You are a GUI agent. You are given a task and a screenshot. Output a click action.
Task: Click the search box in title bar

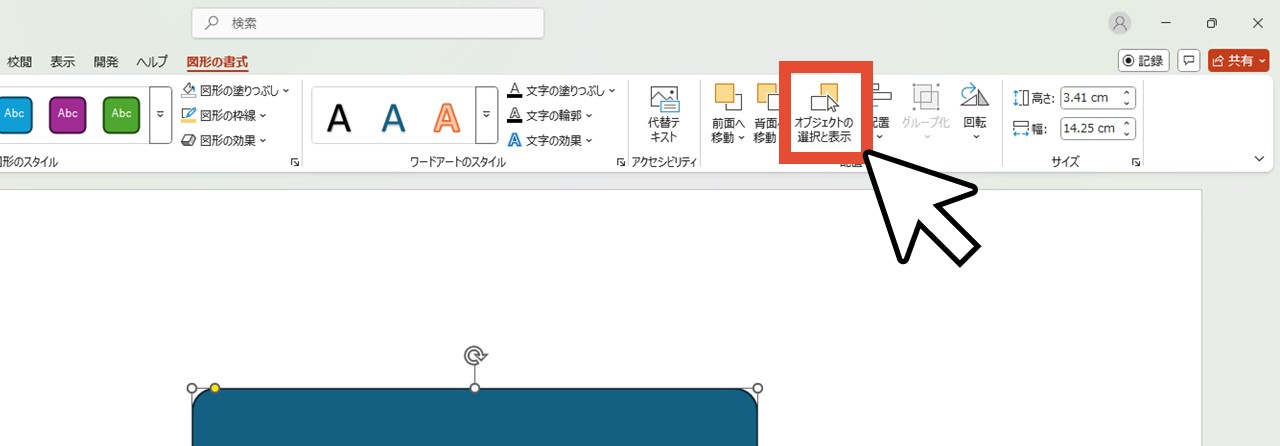[x=368, y=23]
